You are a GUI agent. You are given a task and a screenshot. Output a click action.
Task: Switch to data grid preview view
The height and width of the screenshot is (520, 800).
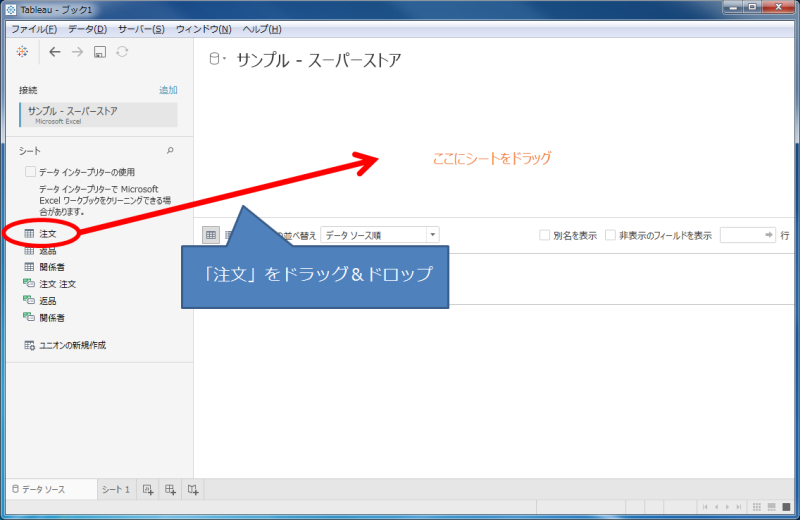[x=211, y=235]
